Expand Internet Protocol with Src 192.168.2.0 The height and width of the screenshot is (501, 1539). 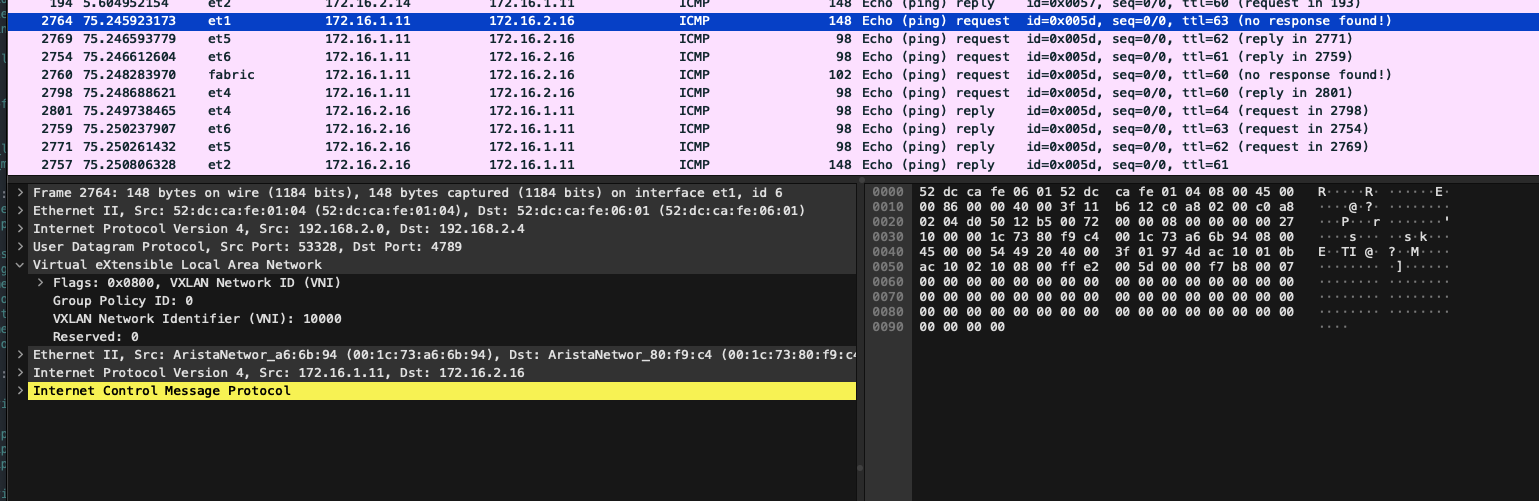coord(21,228)
